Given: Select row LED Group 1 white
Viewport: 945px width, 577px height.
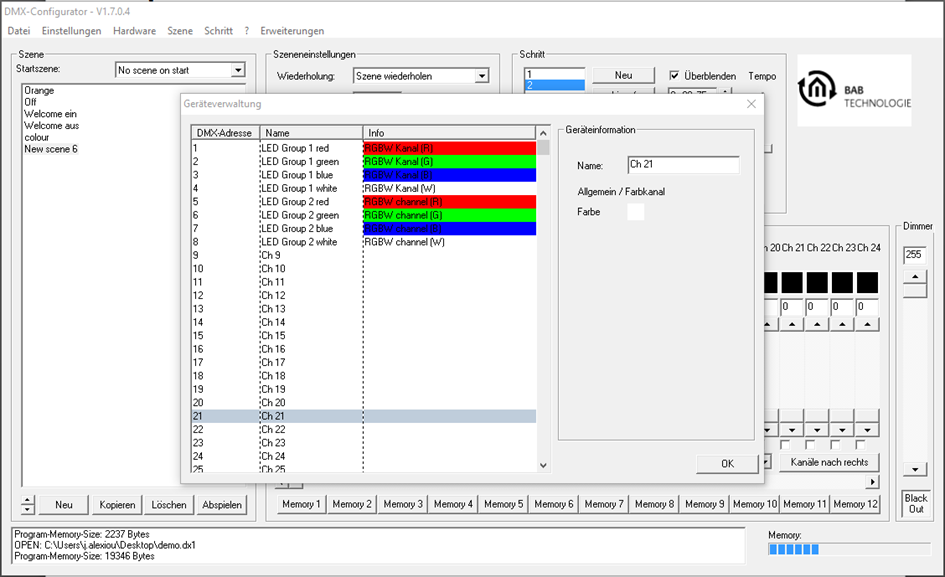Looking at the screenshot, I should tap(363, 188).
